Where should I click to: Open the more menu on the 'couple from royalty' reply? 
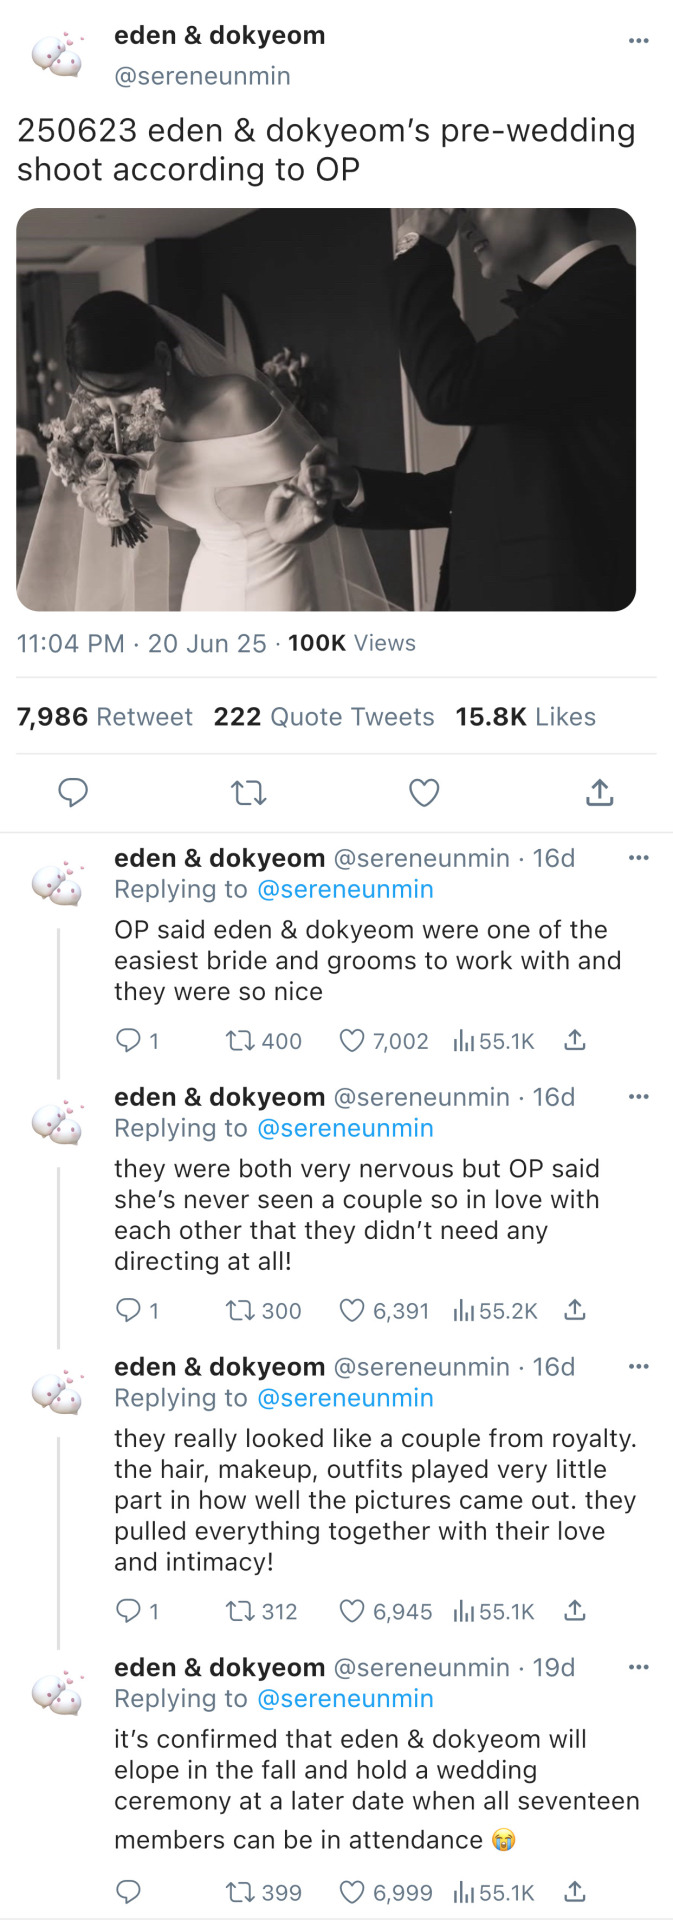[638, 1367]
